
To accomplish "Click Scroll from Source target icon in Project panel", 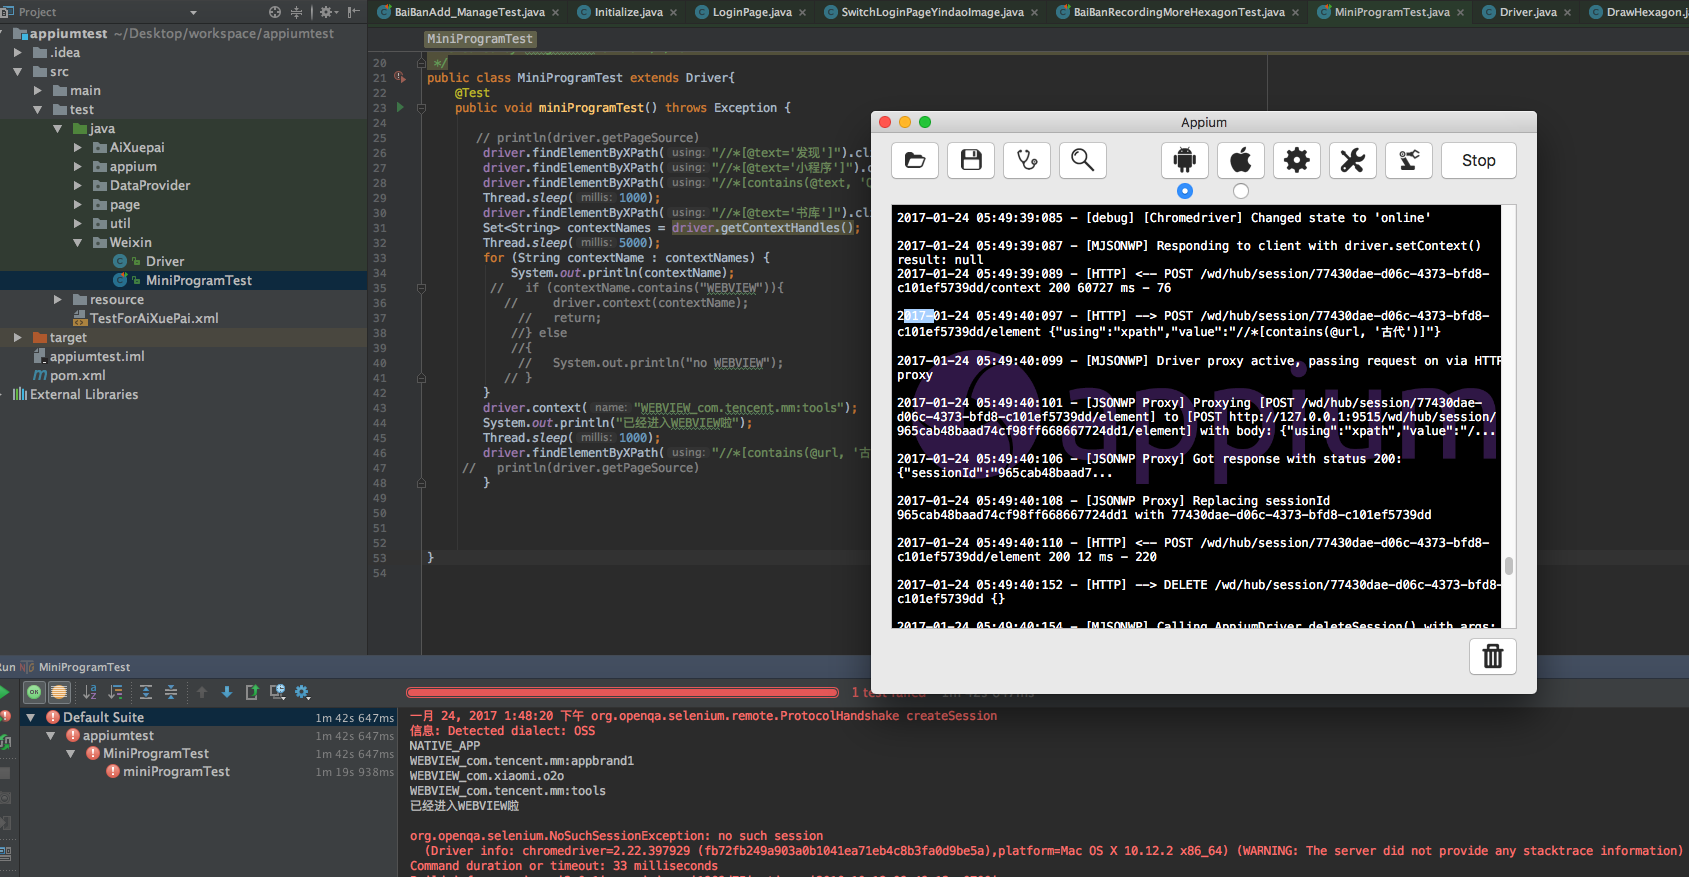I will coord(275,12).
